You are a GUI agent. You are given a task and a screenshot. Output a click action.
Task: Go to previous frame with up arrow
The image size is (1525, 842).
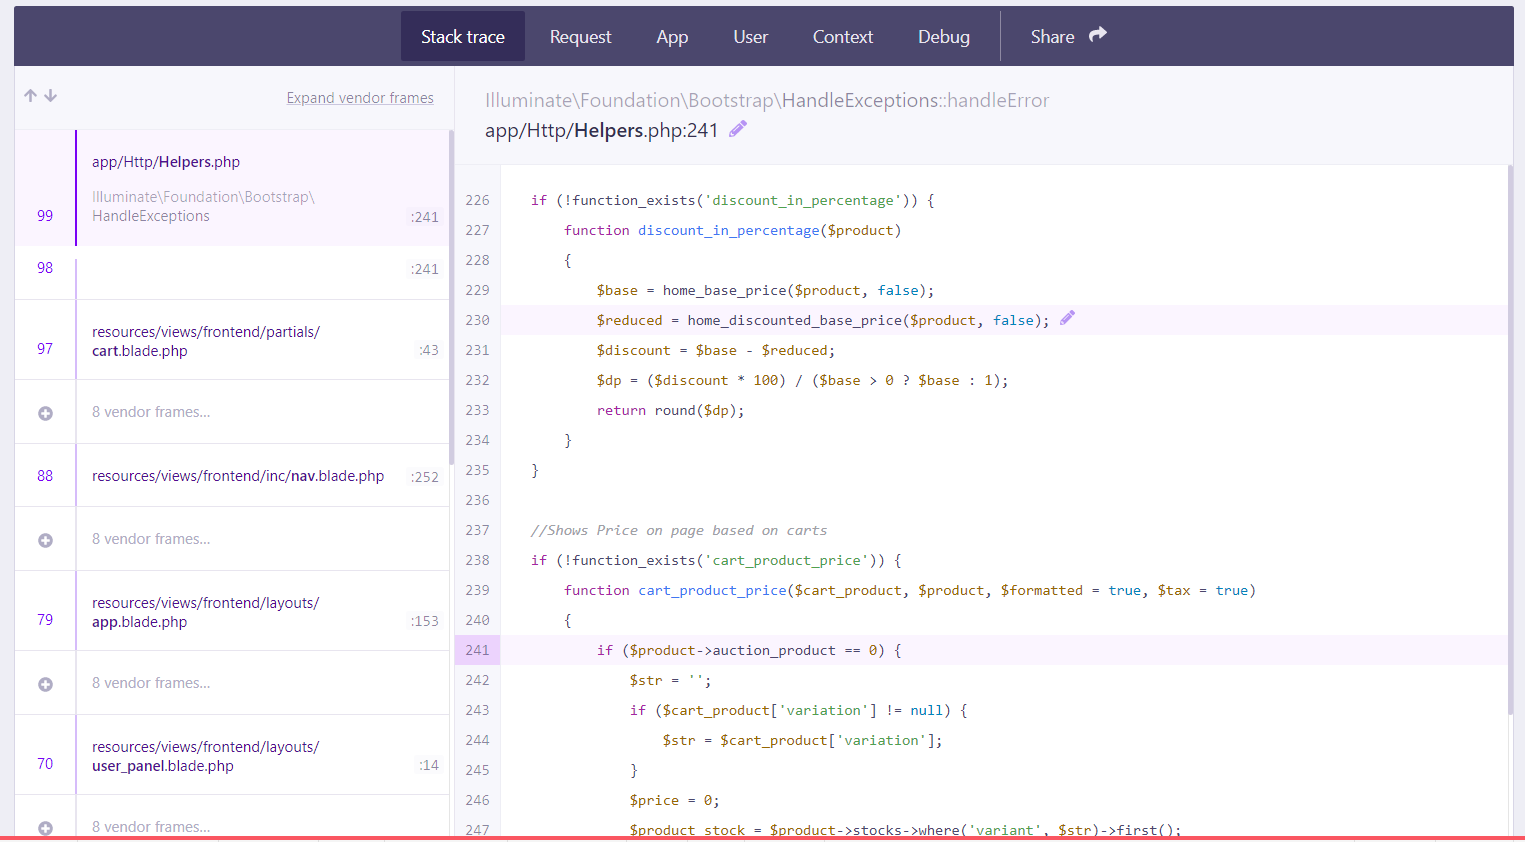30,96
